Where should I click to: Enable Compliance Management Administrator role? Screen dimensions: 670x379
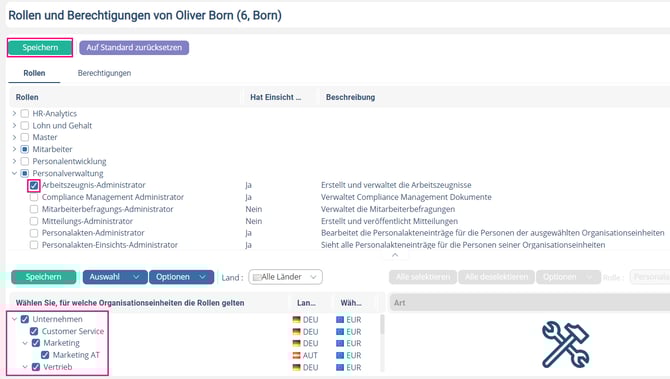pyautogui.click(x=34, y=197)
